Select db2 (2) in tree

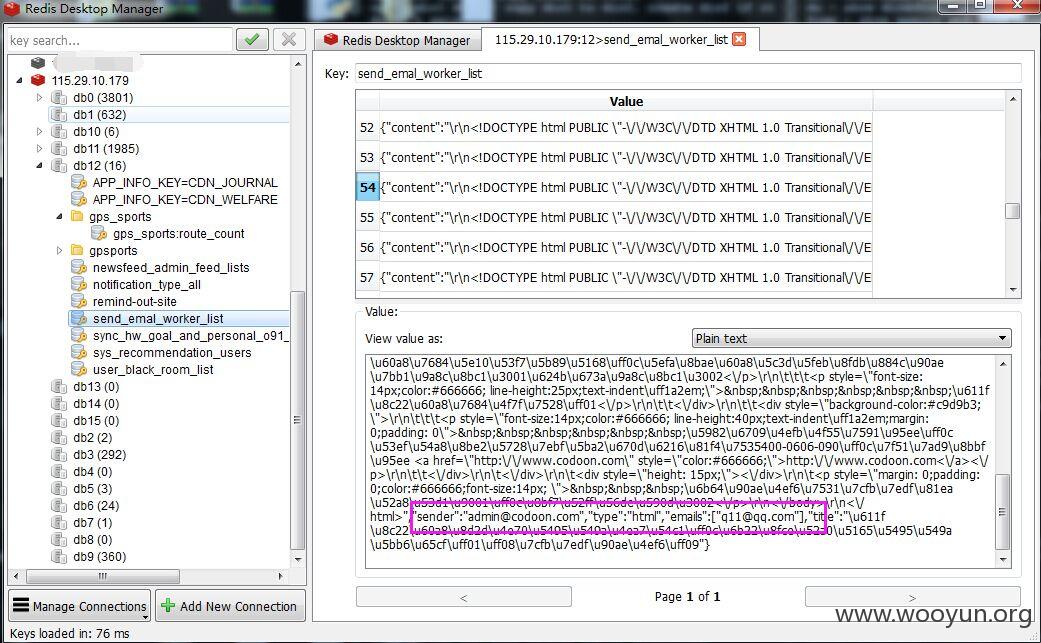point(92,437)
